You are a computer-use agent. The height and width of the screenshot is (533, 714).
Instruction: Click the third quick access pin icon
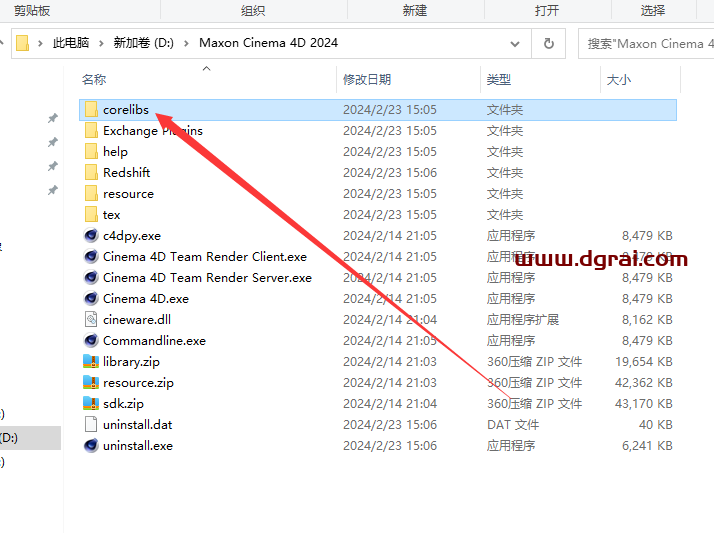(53, 166)
